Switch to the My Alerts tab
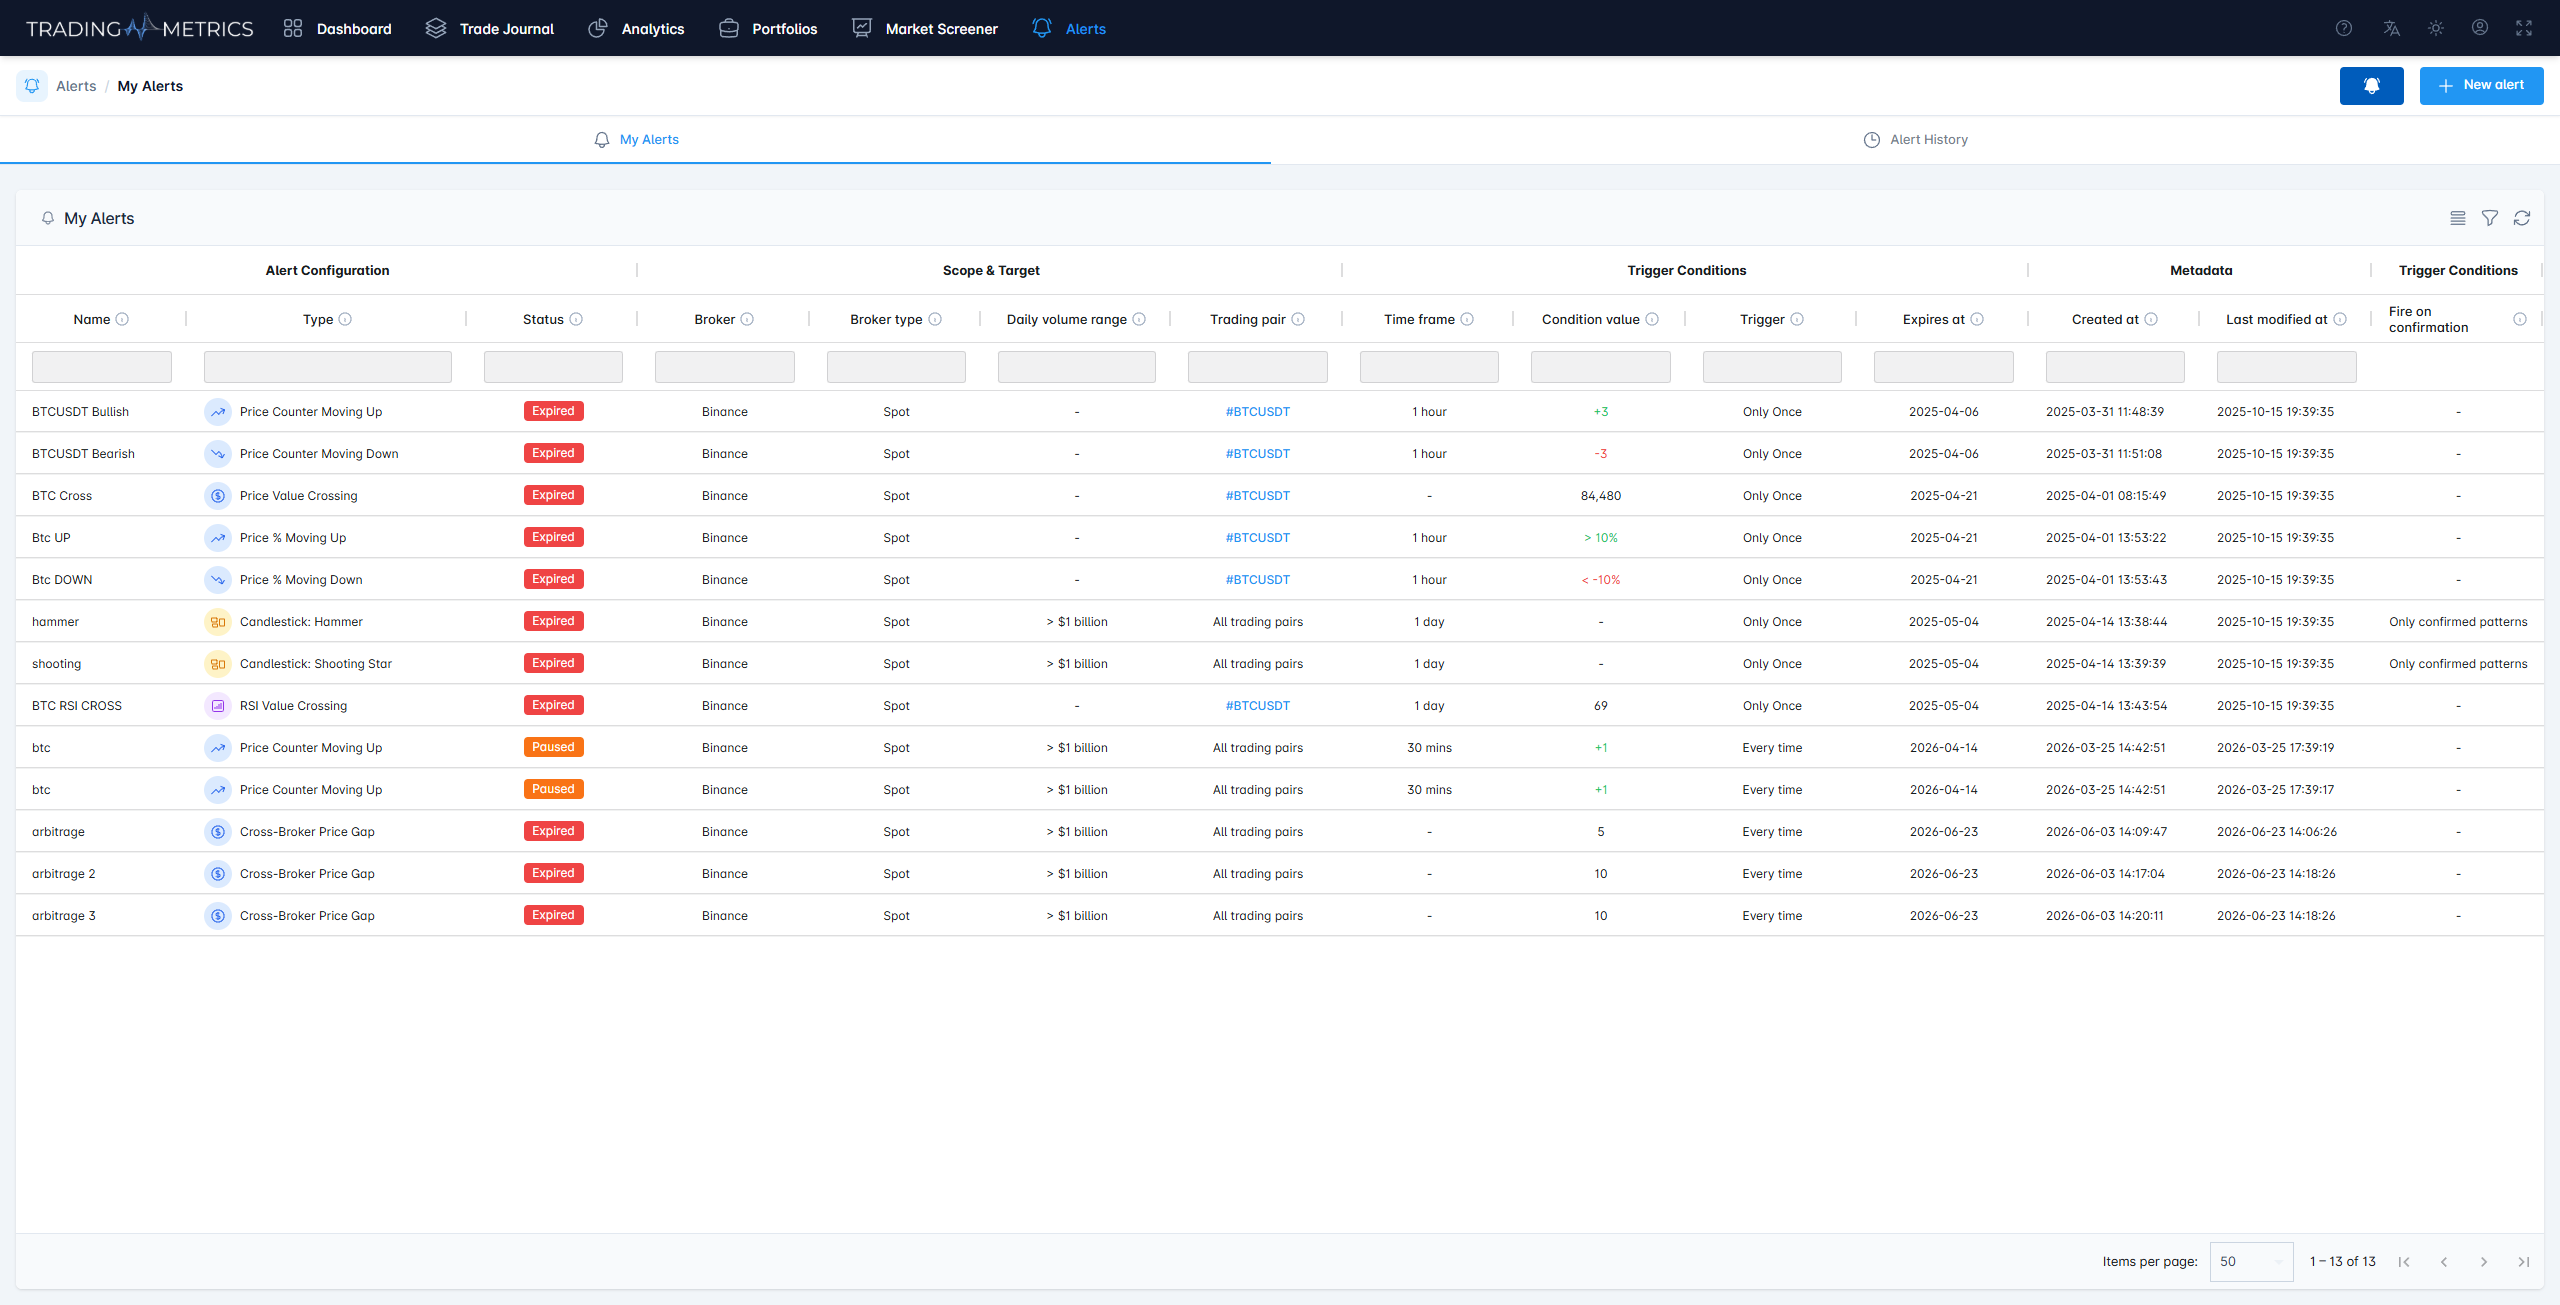Viewport: 2560px width, 1305px height. click(x=636, y=140)
